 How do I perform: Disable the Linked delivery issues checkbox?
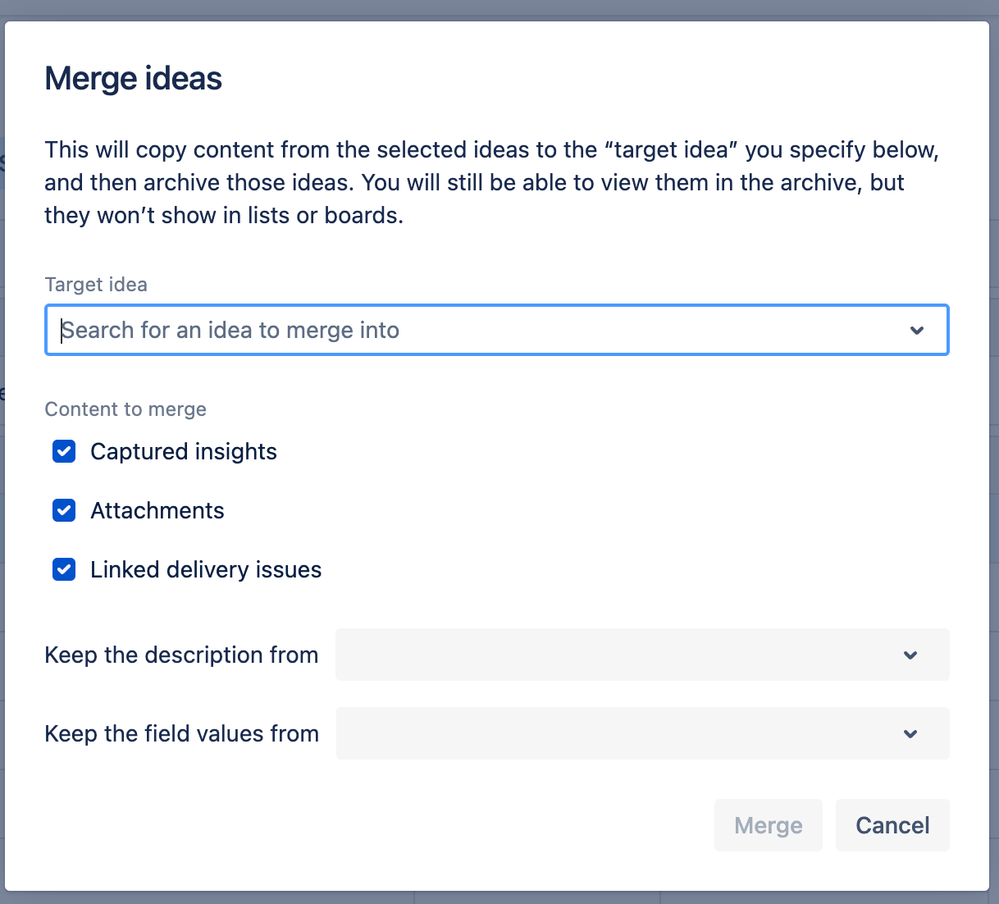[64, 570]
